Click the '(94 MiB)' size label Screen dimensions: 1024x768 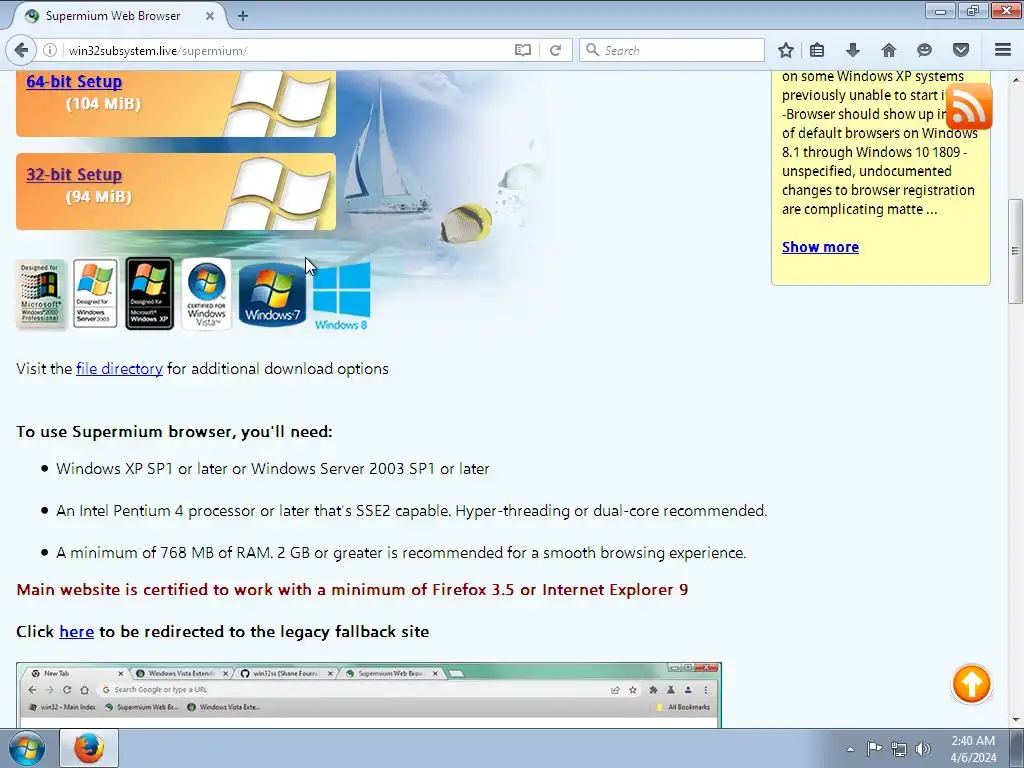(x=99, y=197)
